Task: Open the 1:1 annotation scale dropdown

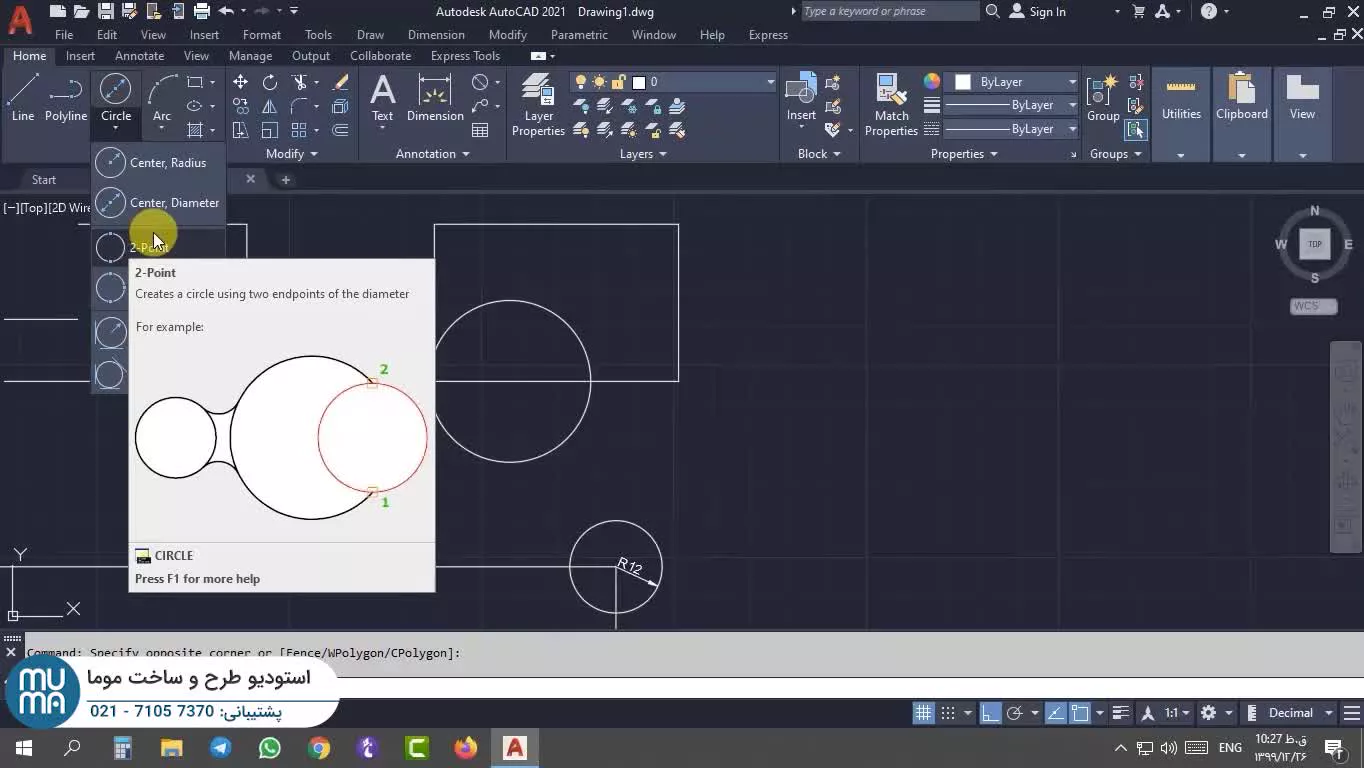Action: point(1177,713)
